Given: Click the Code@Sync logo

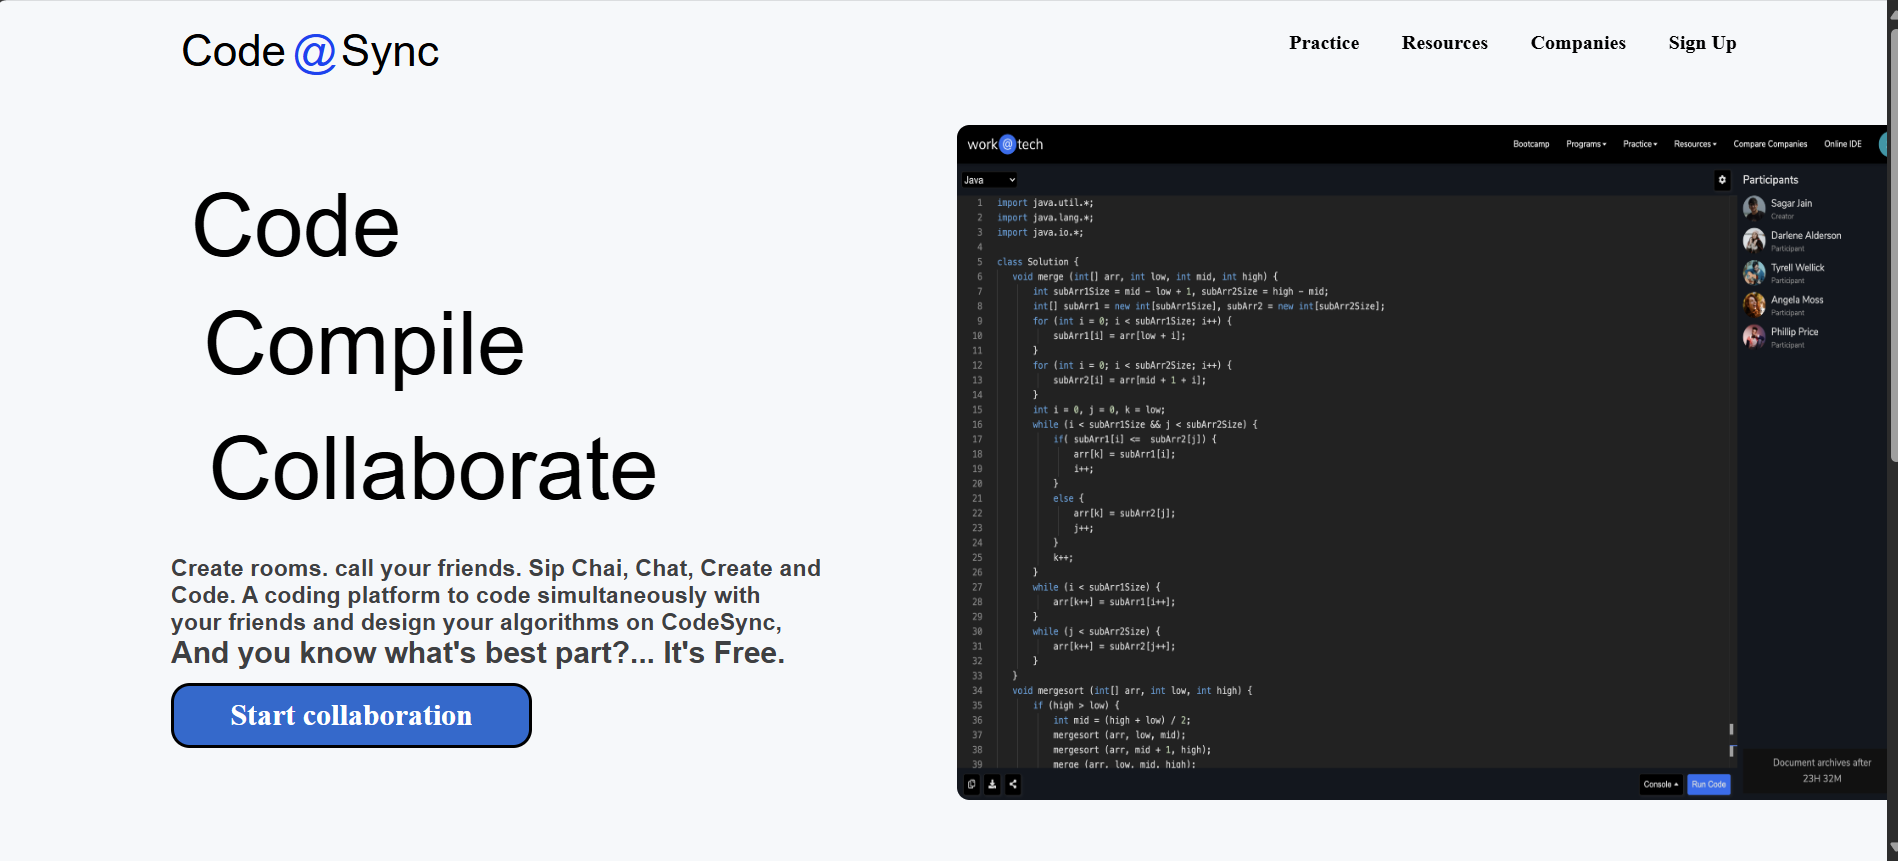Looking at the screenshot, I should [x=310, y=51].
